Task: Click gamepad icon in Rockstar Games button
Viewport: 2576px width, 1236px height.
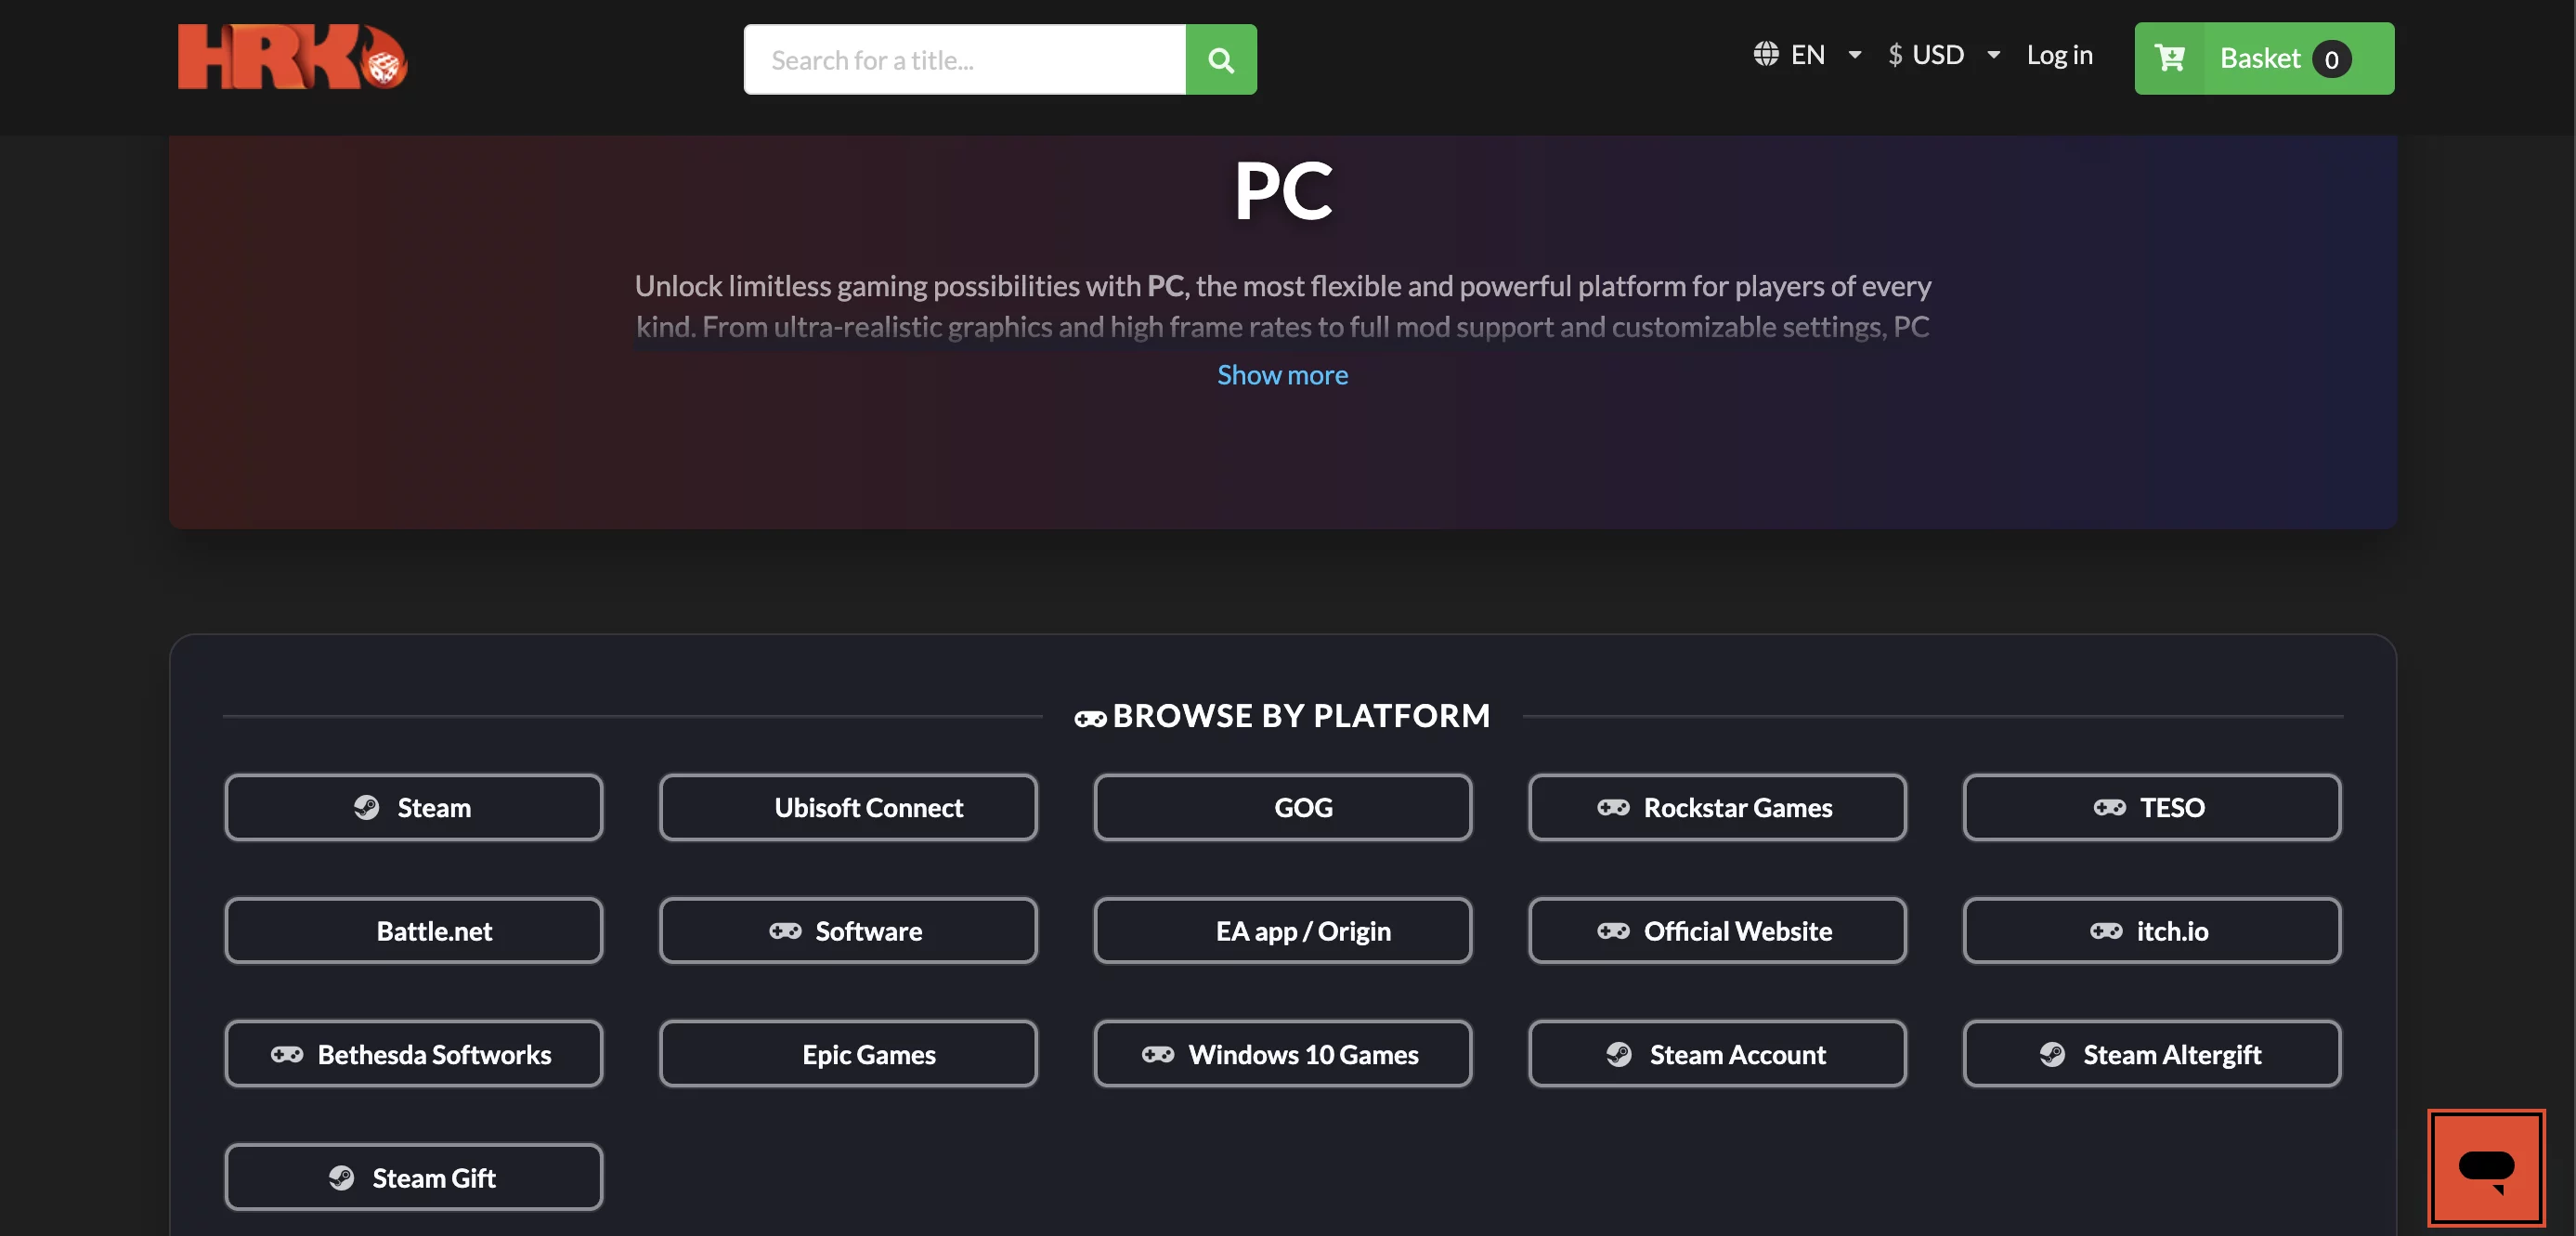Action: [1612, 807]
